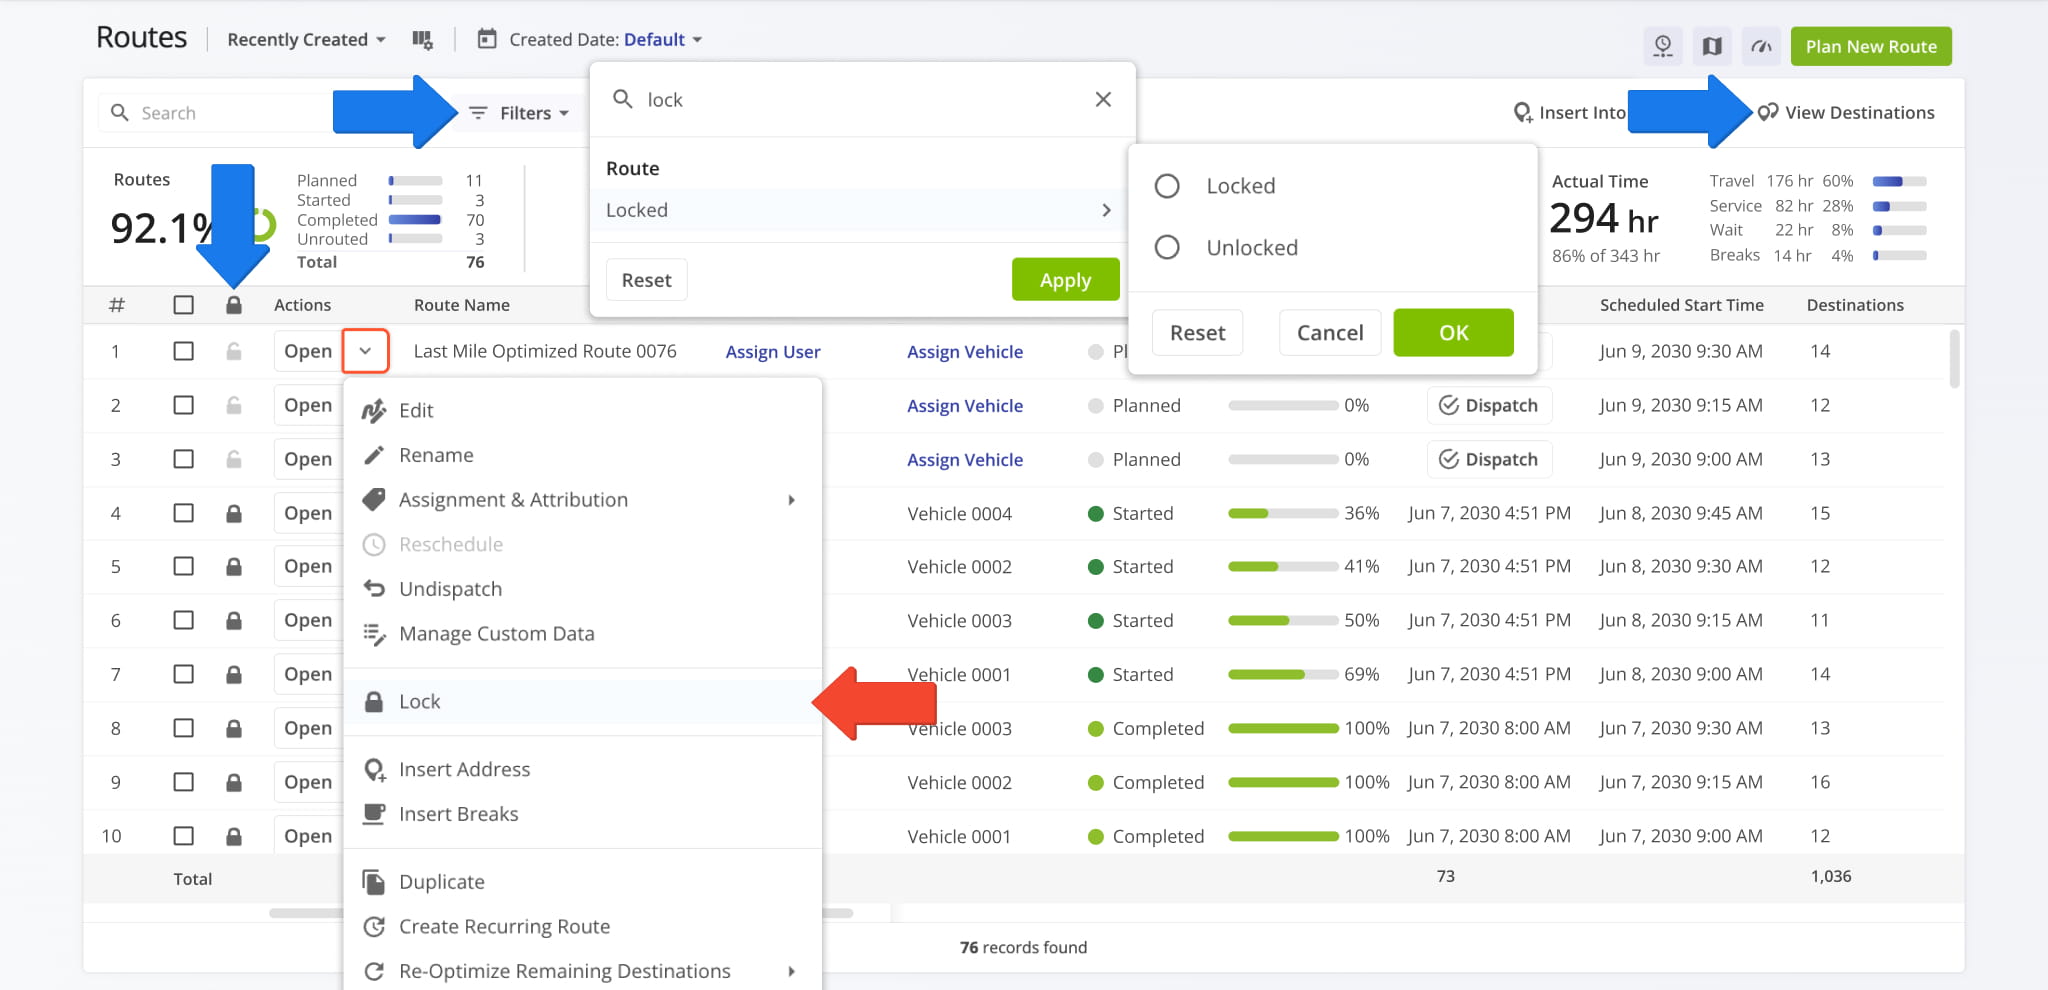
Task: Select Undispatch in the route menu
Action: point(582,589)
